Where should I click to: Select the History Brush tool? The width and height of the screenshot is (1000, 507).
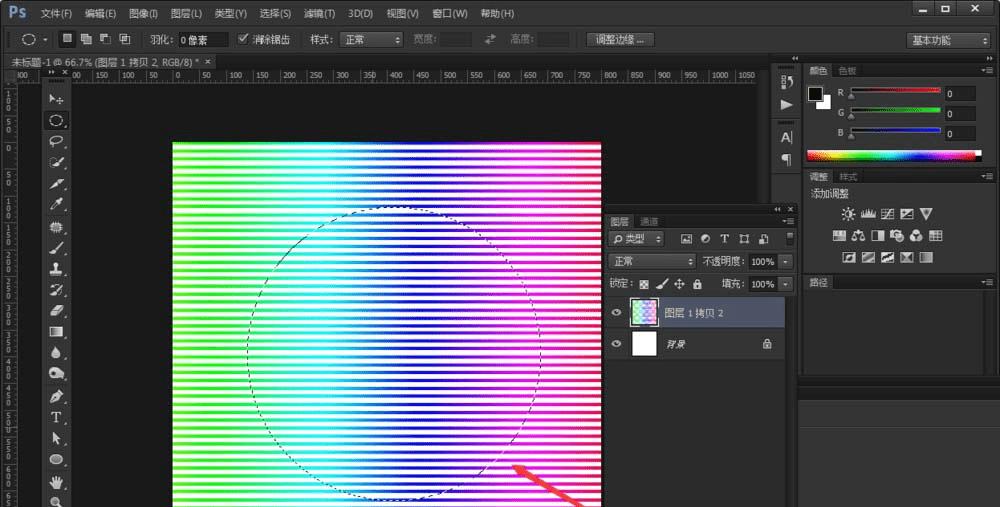pyautogui.click(x=56, y=290)
